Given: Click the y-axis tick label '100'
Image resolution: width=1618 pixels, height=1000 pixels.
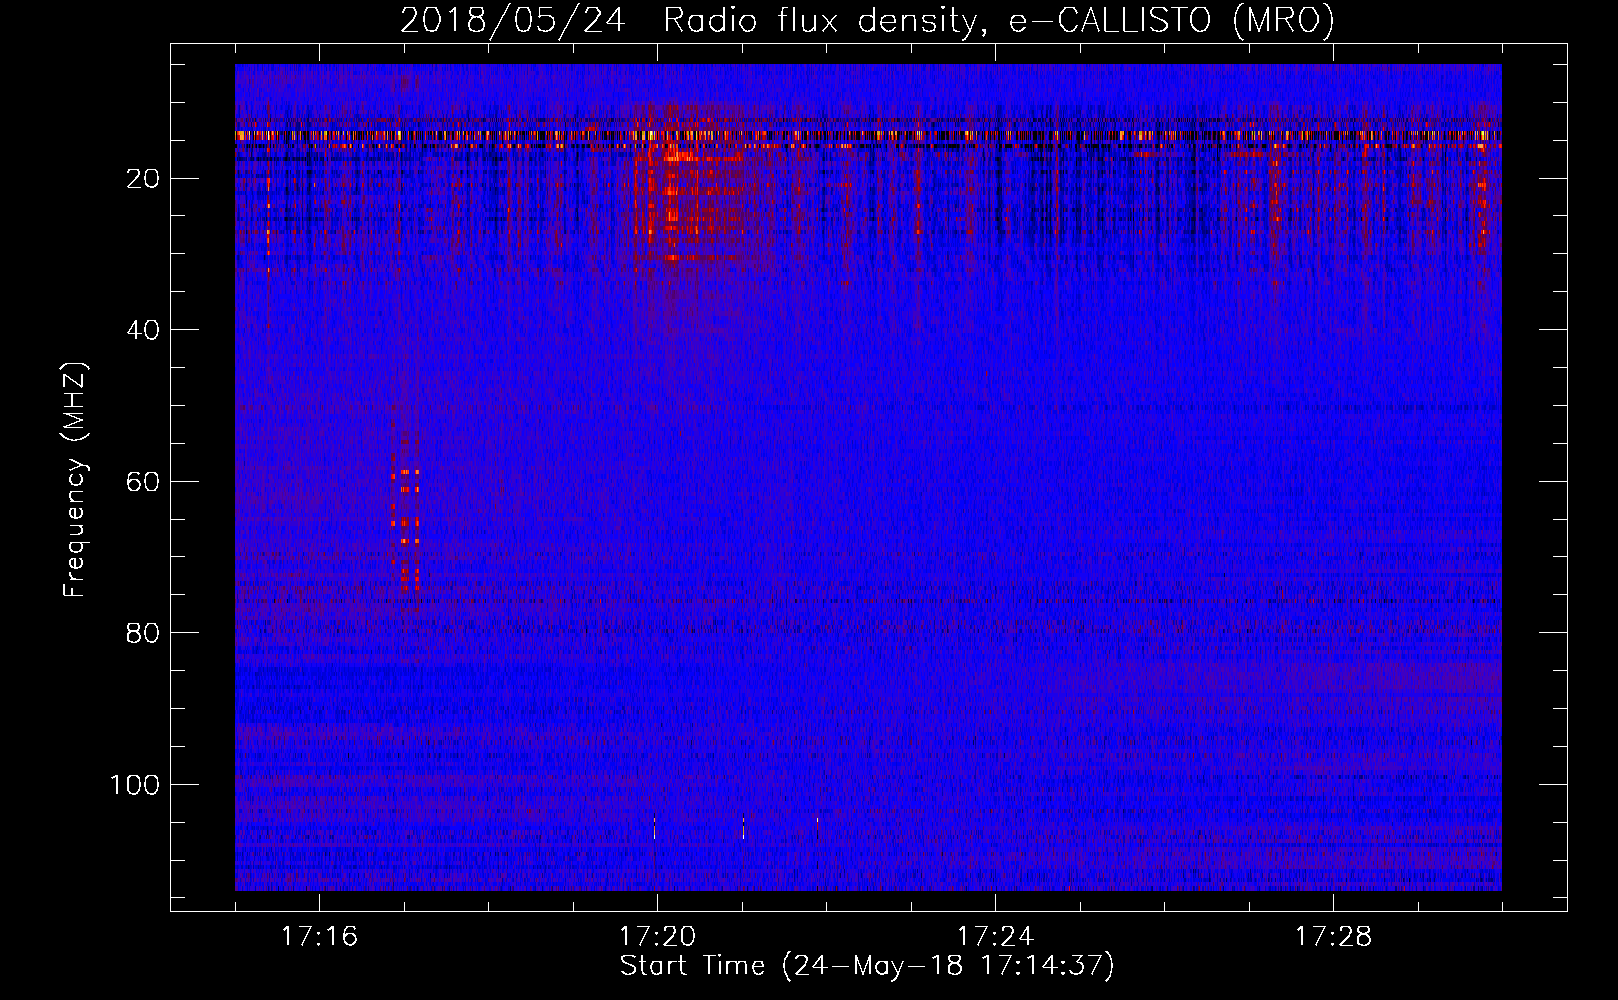Looking at the screenshot, I should 135,785.
